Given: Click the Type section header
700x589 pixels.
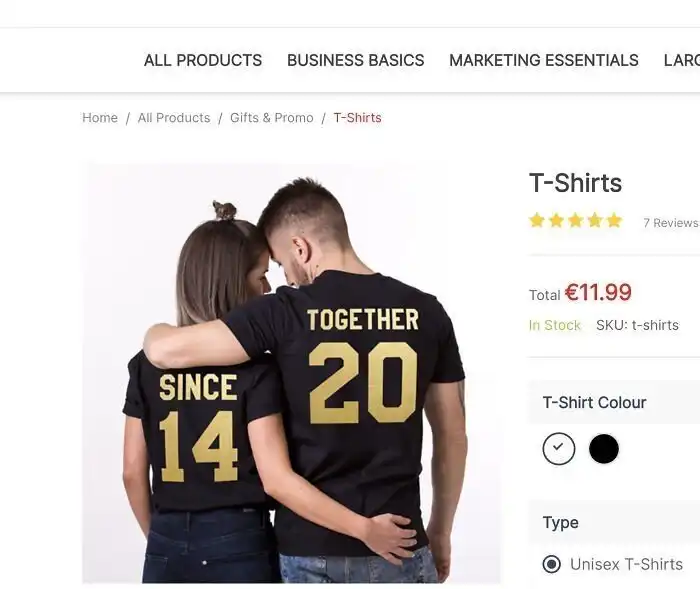Looking at the screenshot, I should pos(561,522).
